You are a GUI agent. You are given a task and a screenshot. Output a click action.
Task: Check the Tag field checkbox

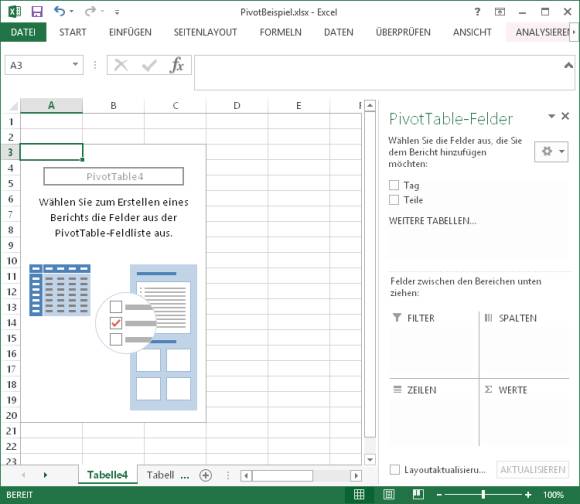394,185
